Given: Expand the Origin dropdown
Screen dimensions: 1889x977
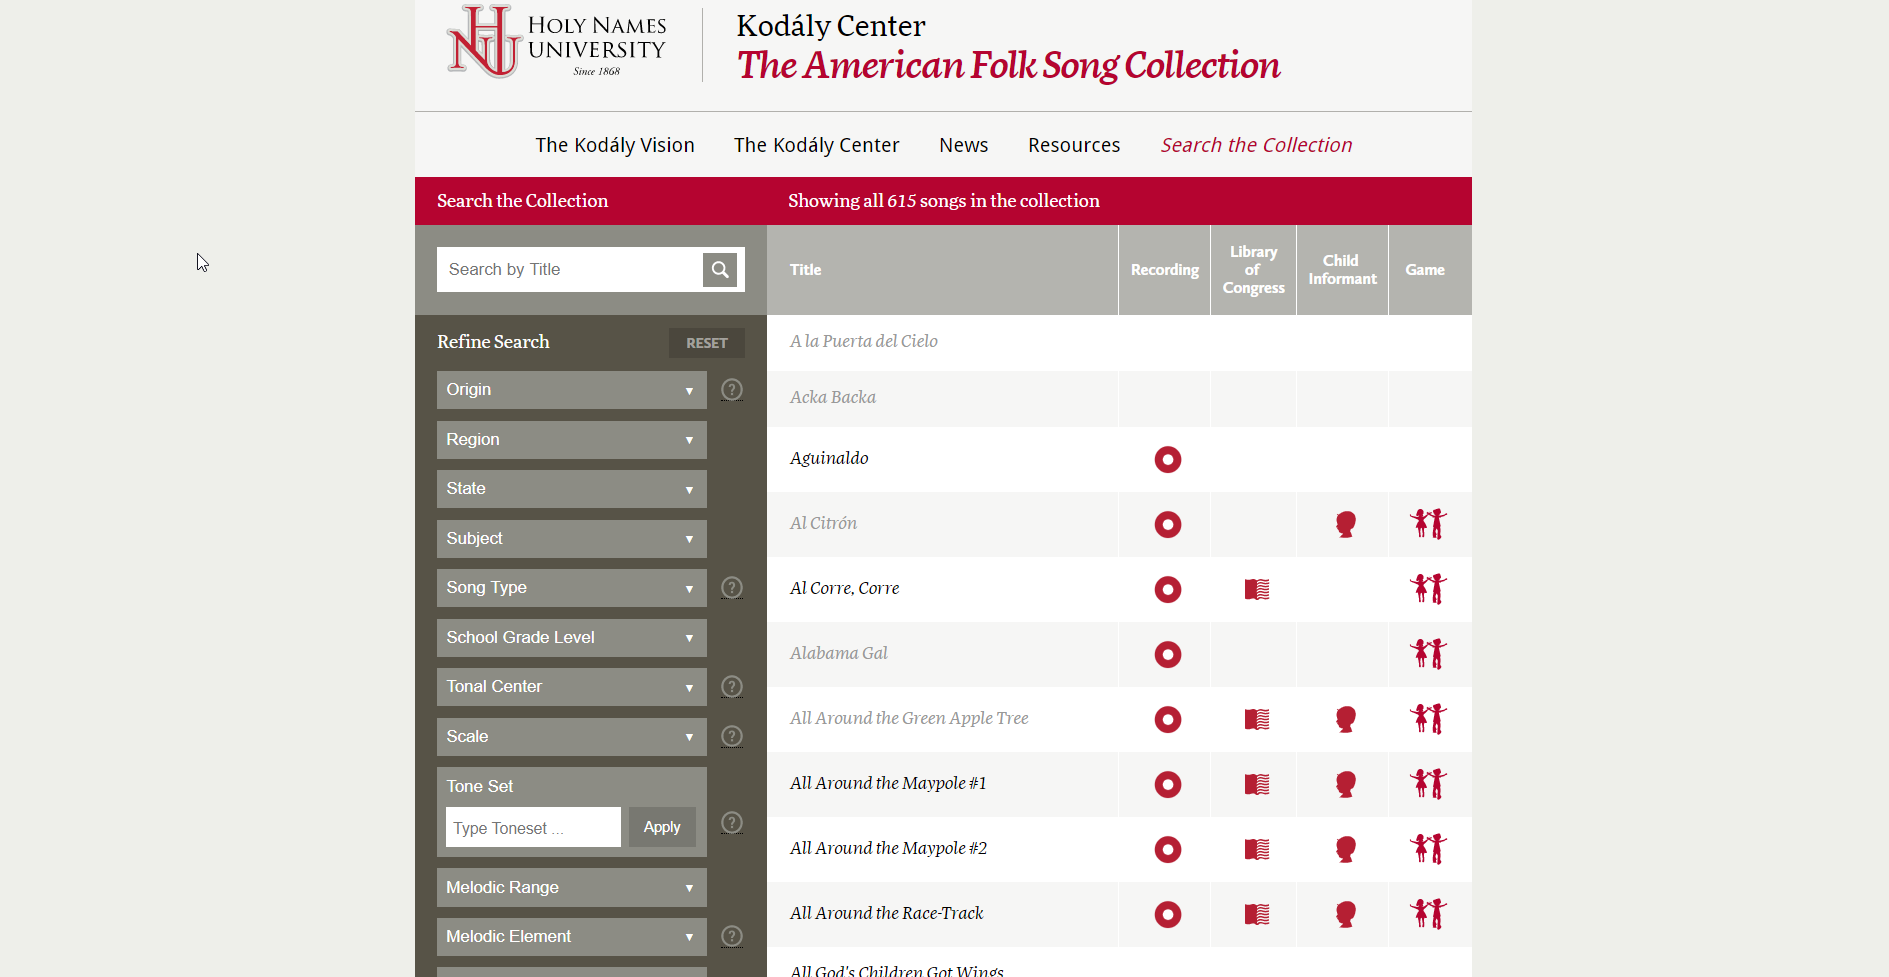Looking at the screenshot, I should point(572,390).
